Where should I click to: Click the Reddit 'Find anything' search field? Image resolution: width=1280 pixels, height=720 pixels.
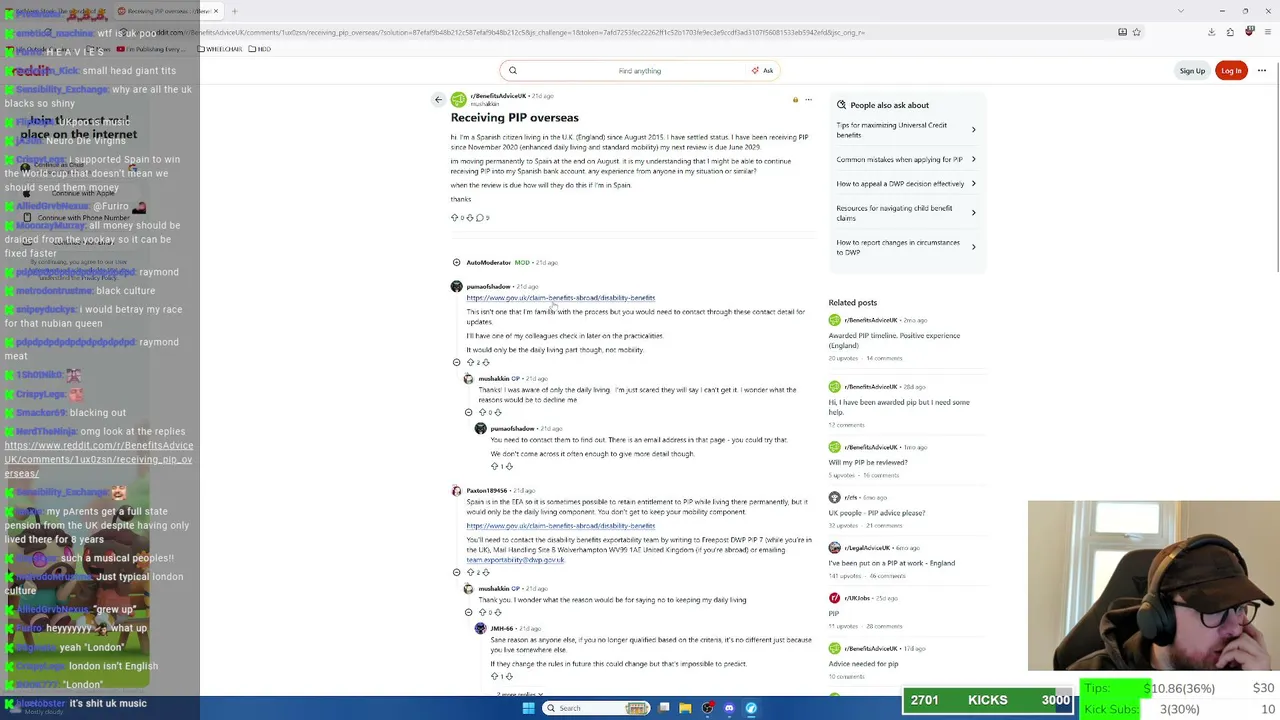tap(640, 71)
